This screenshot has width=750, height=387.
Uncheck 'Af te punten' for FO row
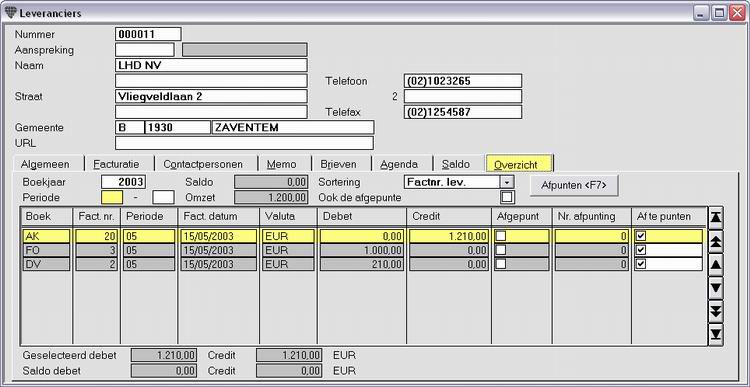[x=641, y=250]
